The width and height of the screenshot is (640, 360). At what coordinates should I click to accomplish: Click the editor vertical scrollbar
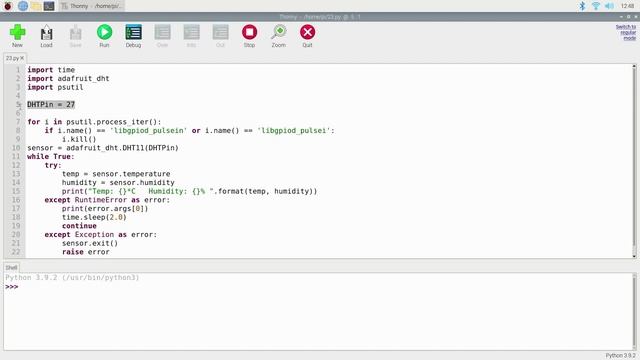click(634, 161)
